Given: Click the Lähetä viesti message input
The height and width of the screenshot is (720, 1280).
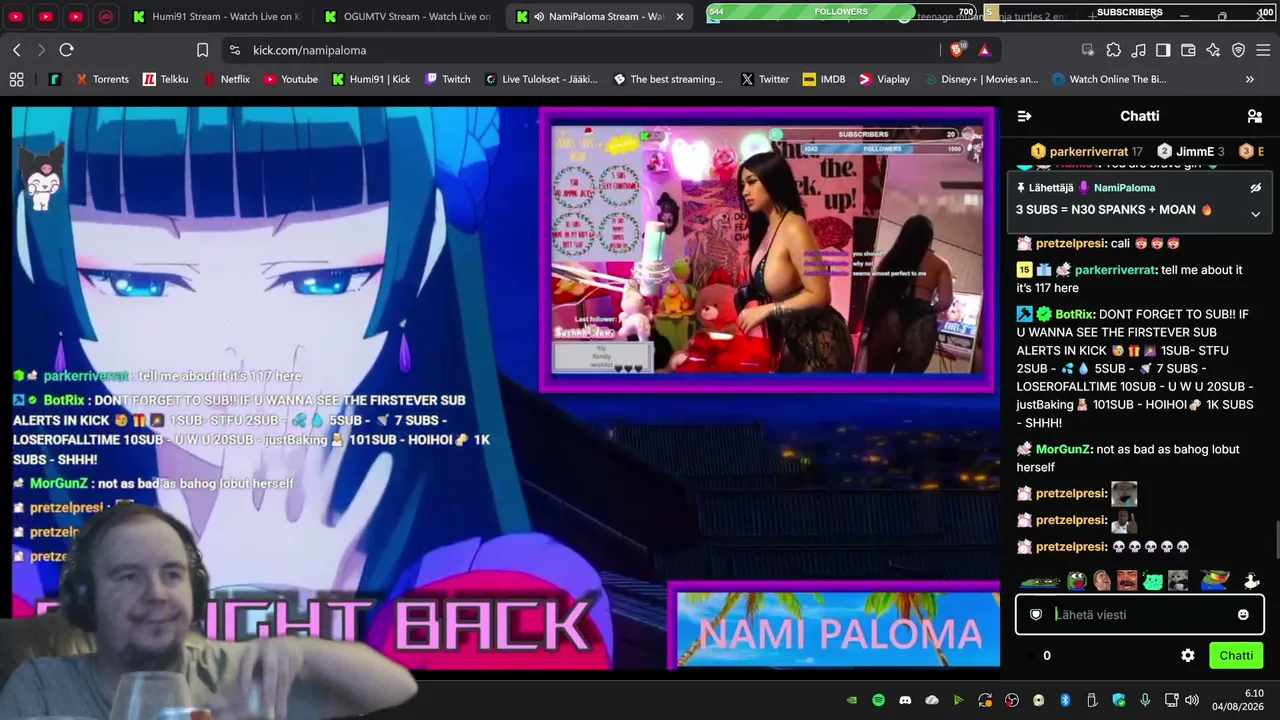Looking at the screenshot, I should point(1140,615).
